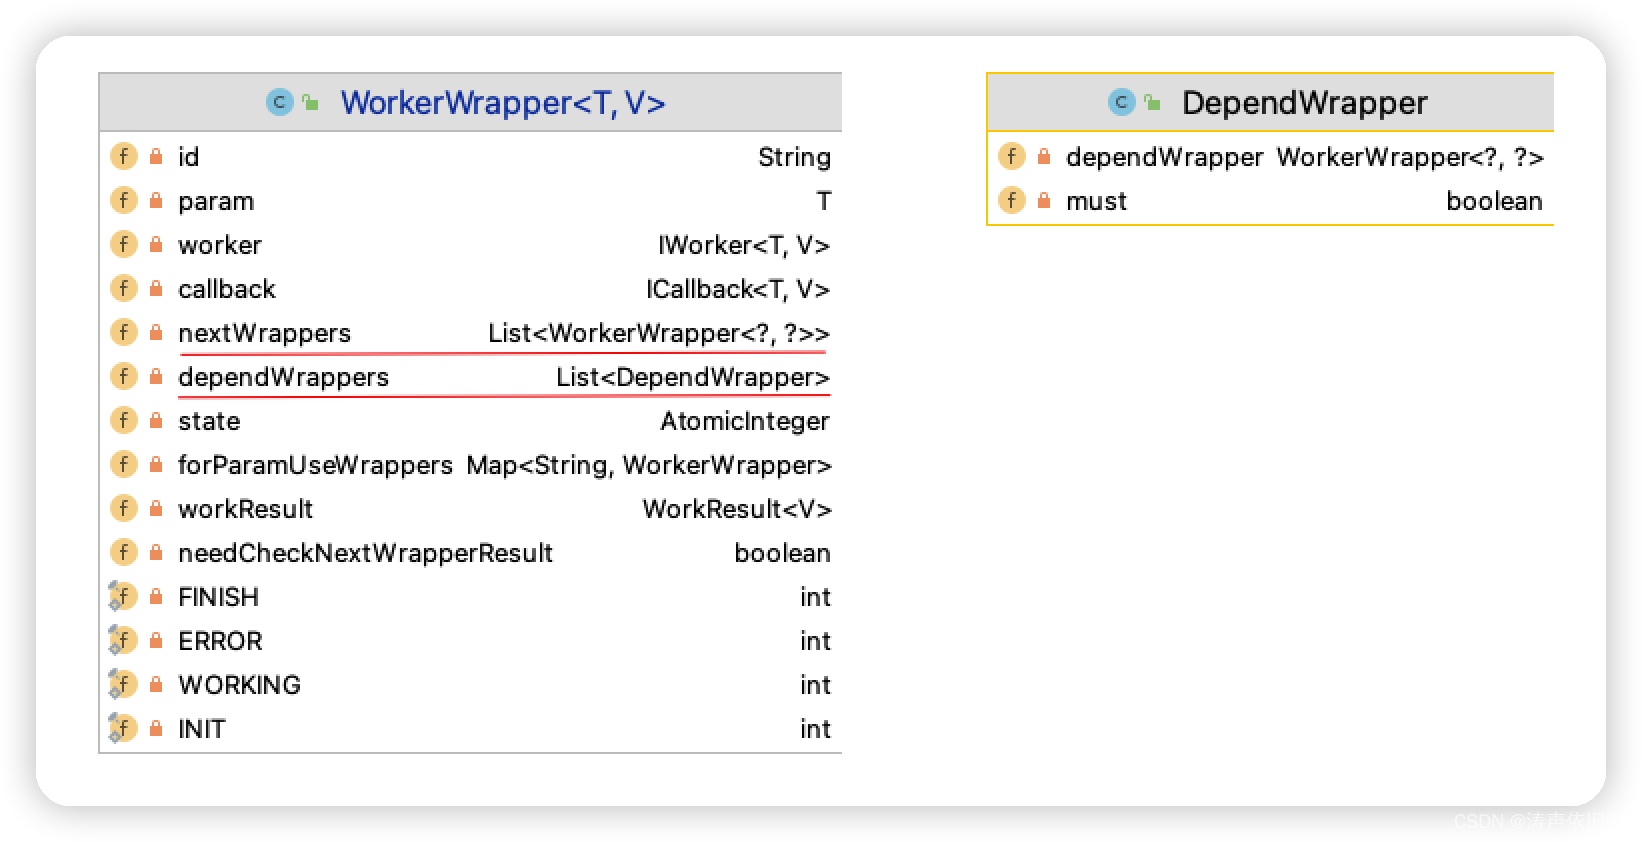Select the lock icon beside the worker field

[x=156, y=245]
